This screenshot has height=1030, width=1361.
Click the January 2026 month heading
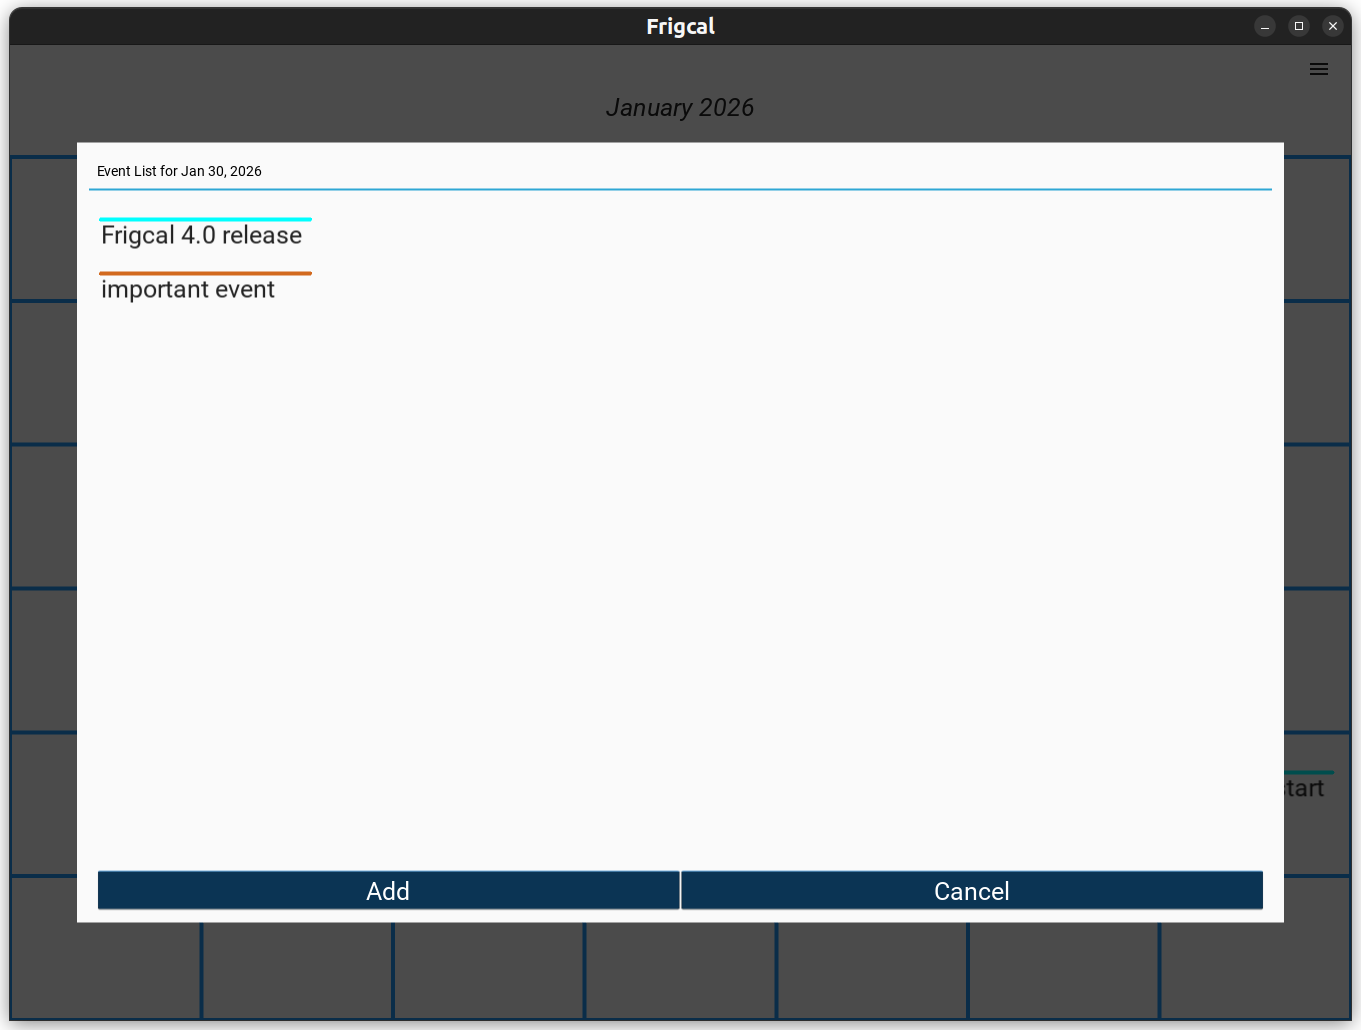pyautogui.click(x=680, y=108)
